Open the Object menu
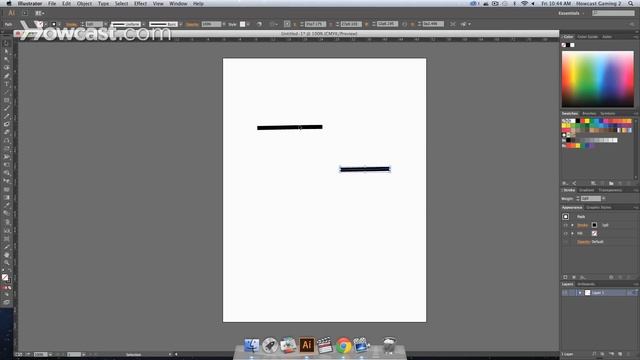The image size is (640, 360). click(84, 3)
